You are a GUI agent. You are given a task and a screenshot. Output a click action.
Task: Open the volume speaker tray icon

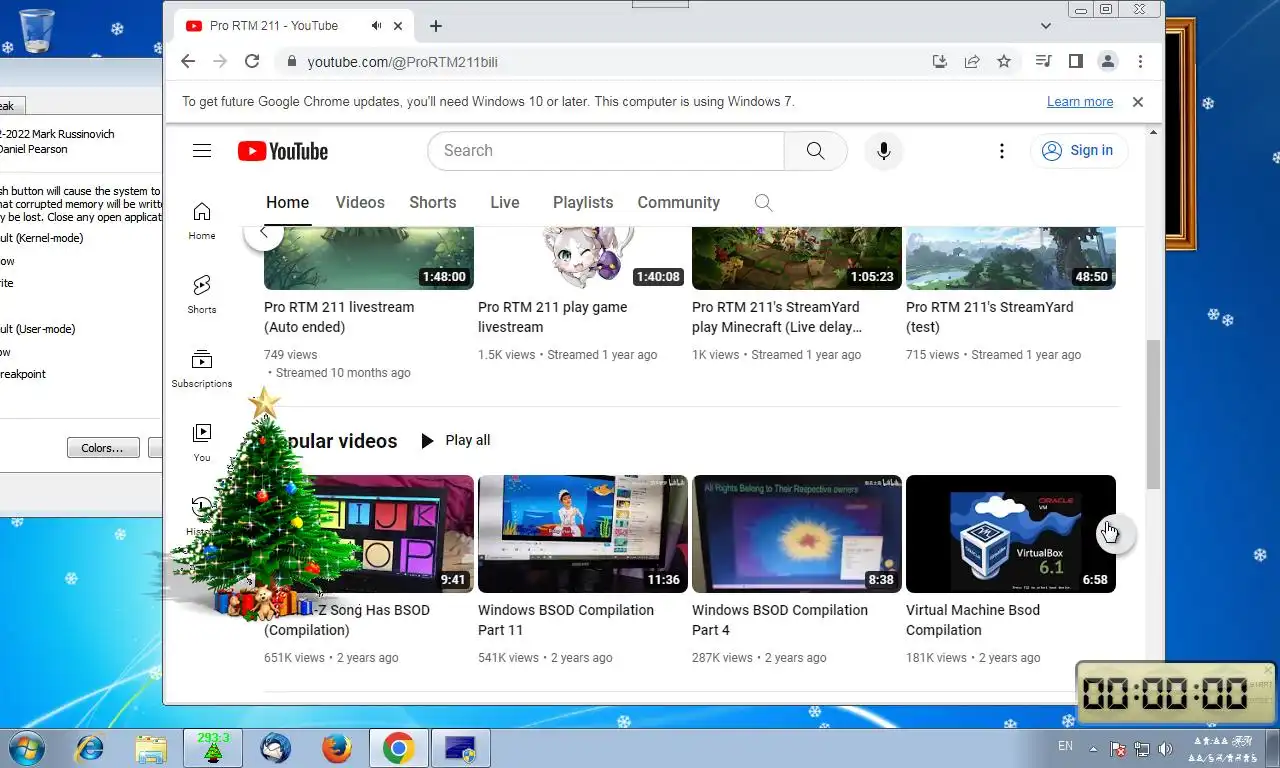pos(1165,748)
